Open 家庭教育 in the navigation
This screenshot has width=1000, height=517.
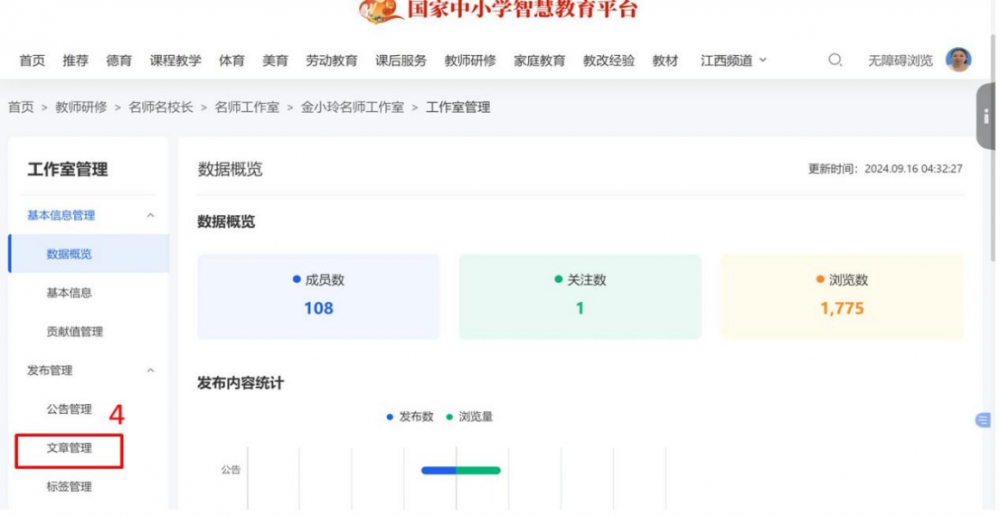(x=540, y=61)
